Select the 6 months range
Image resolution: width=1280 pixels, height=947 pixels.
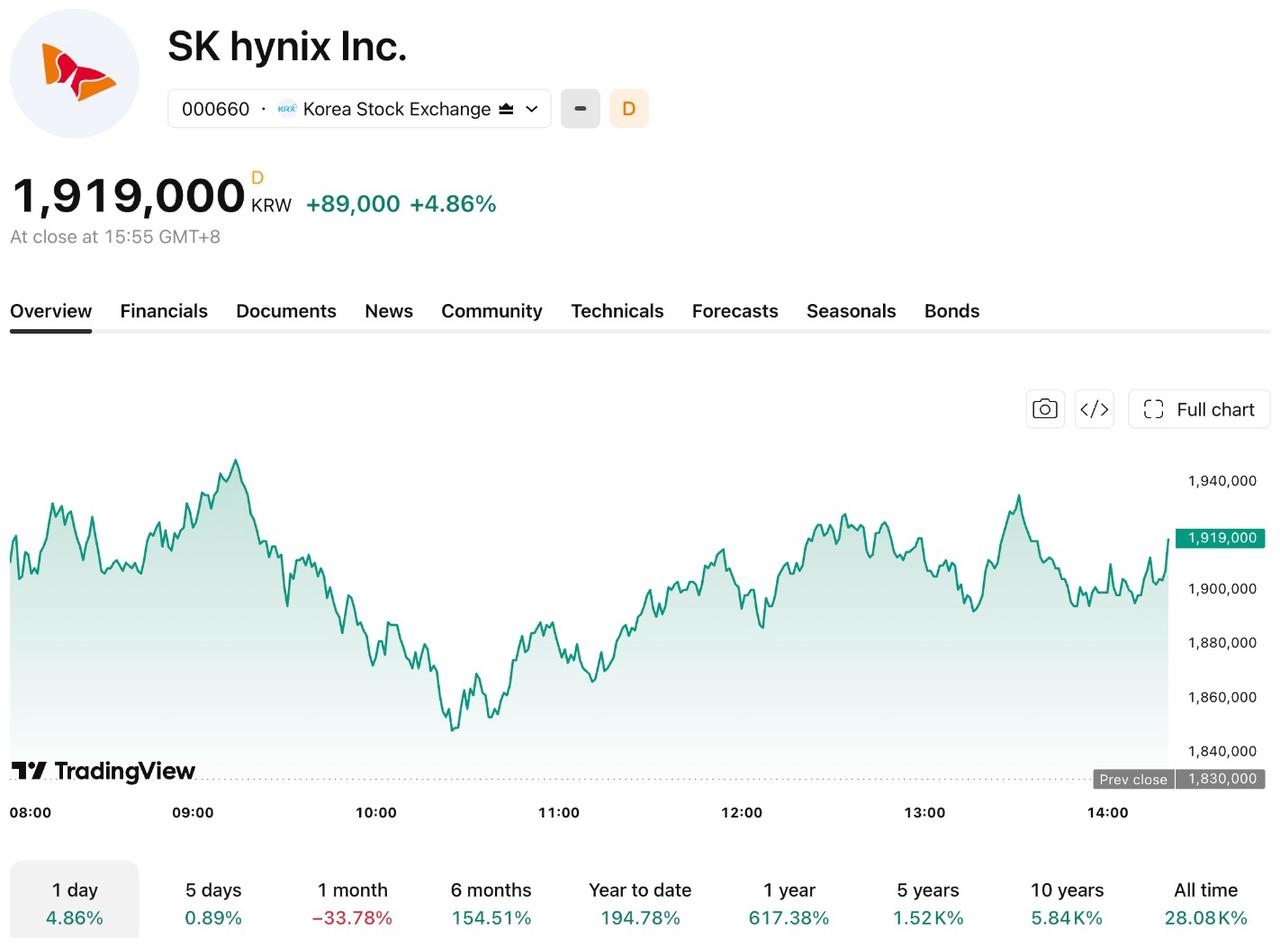coord(491,902)
